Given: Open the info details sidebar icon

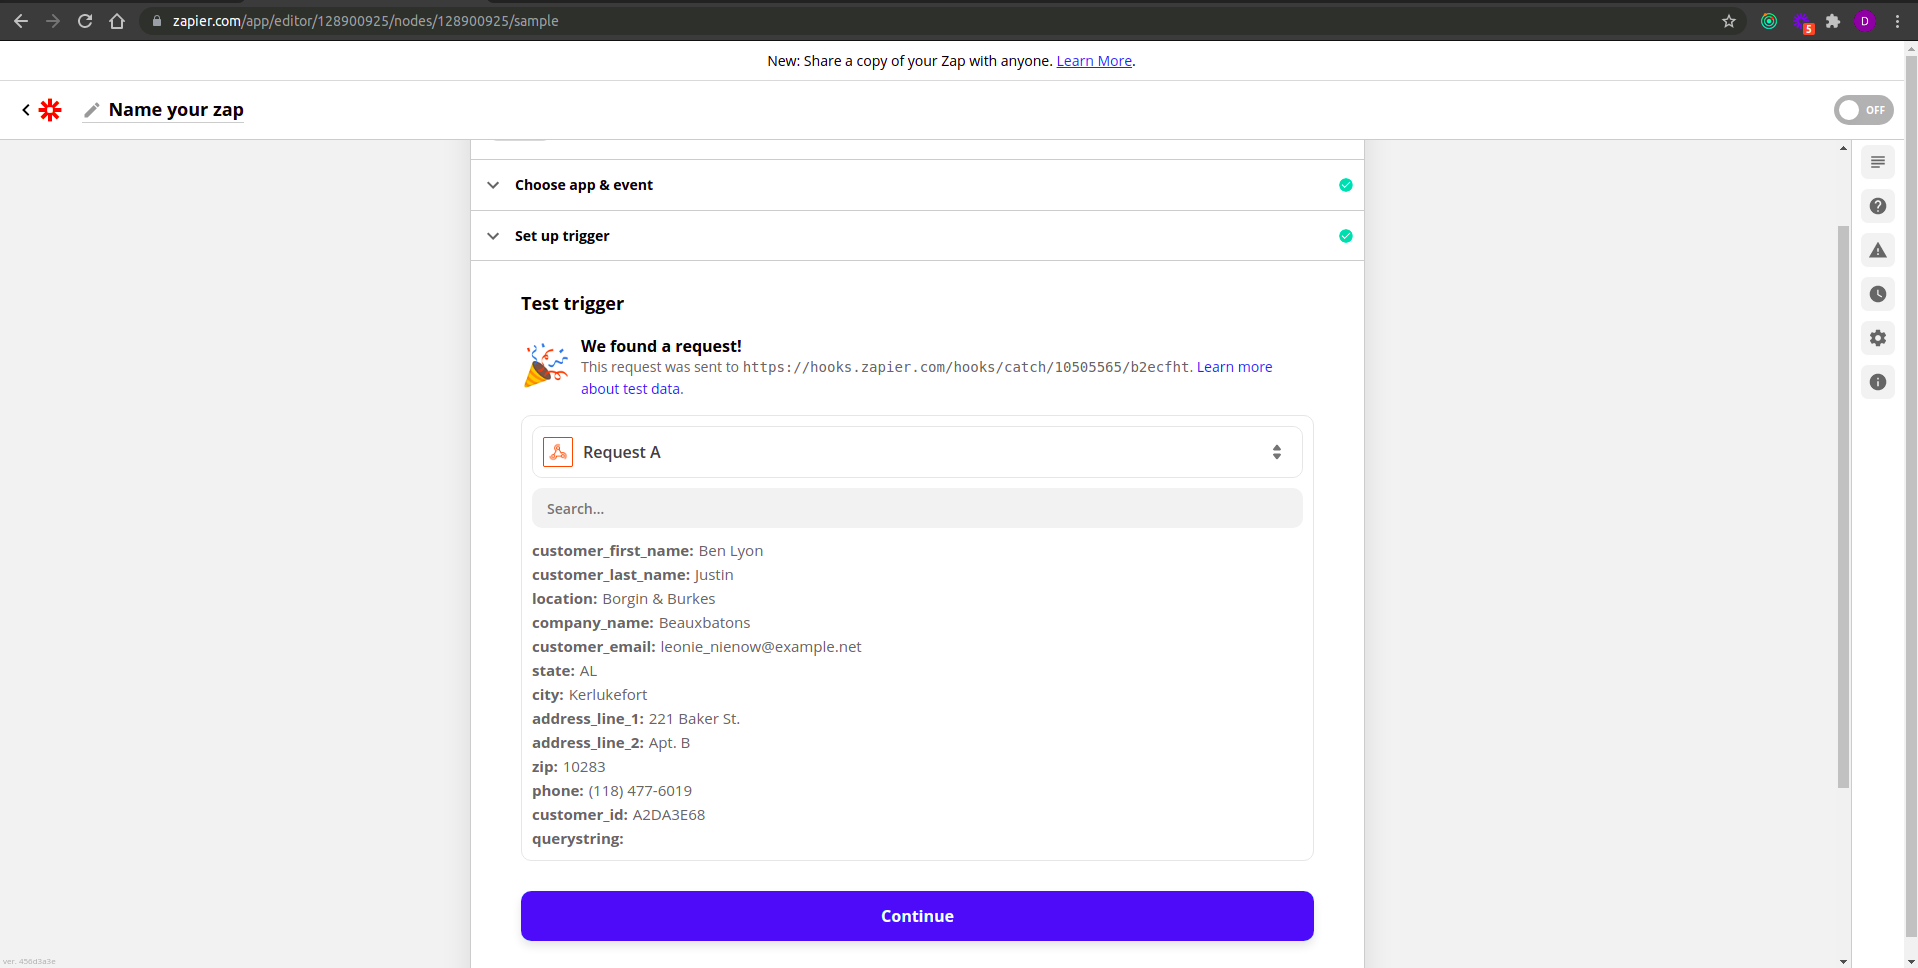Looking at the screenshot, I should 1878,382.
